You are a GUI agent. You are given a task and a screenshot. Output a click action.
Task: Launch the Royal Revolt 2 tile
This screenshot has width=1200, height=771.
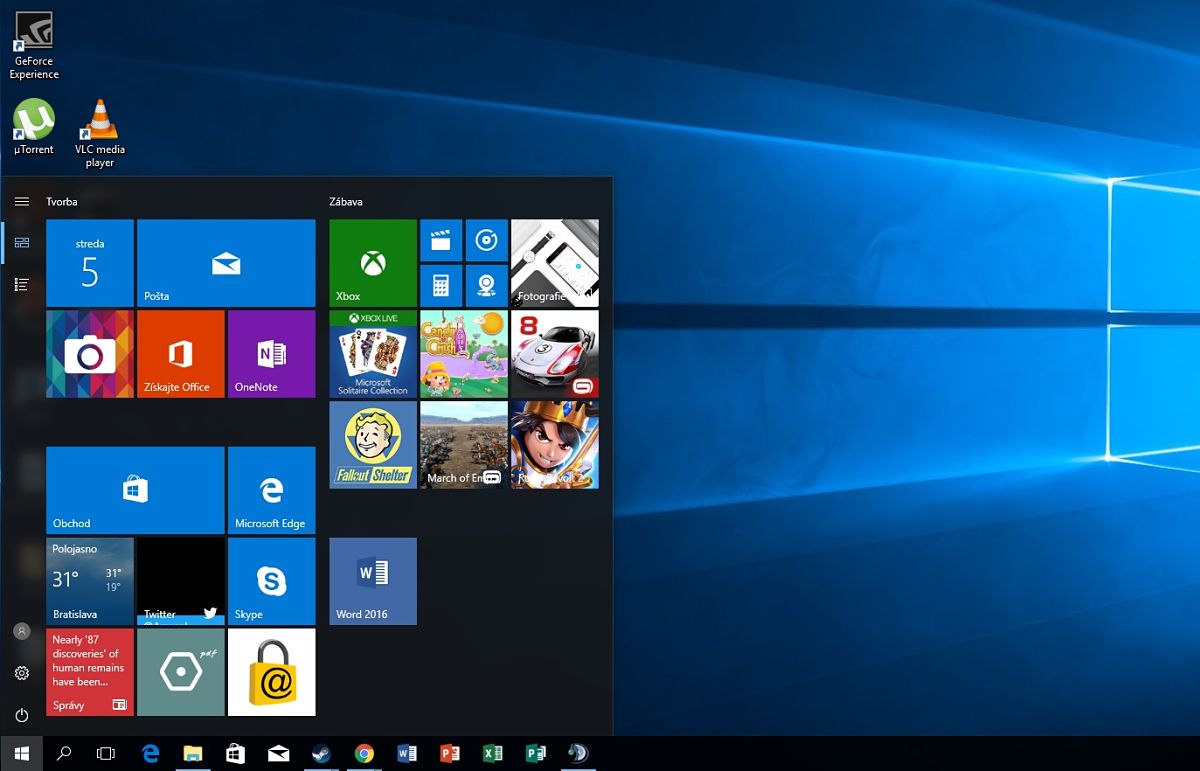(x=555, y=445)
